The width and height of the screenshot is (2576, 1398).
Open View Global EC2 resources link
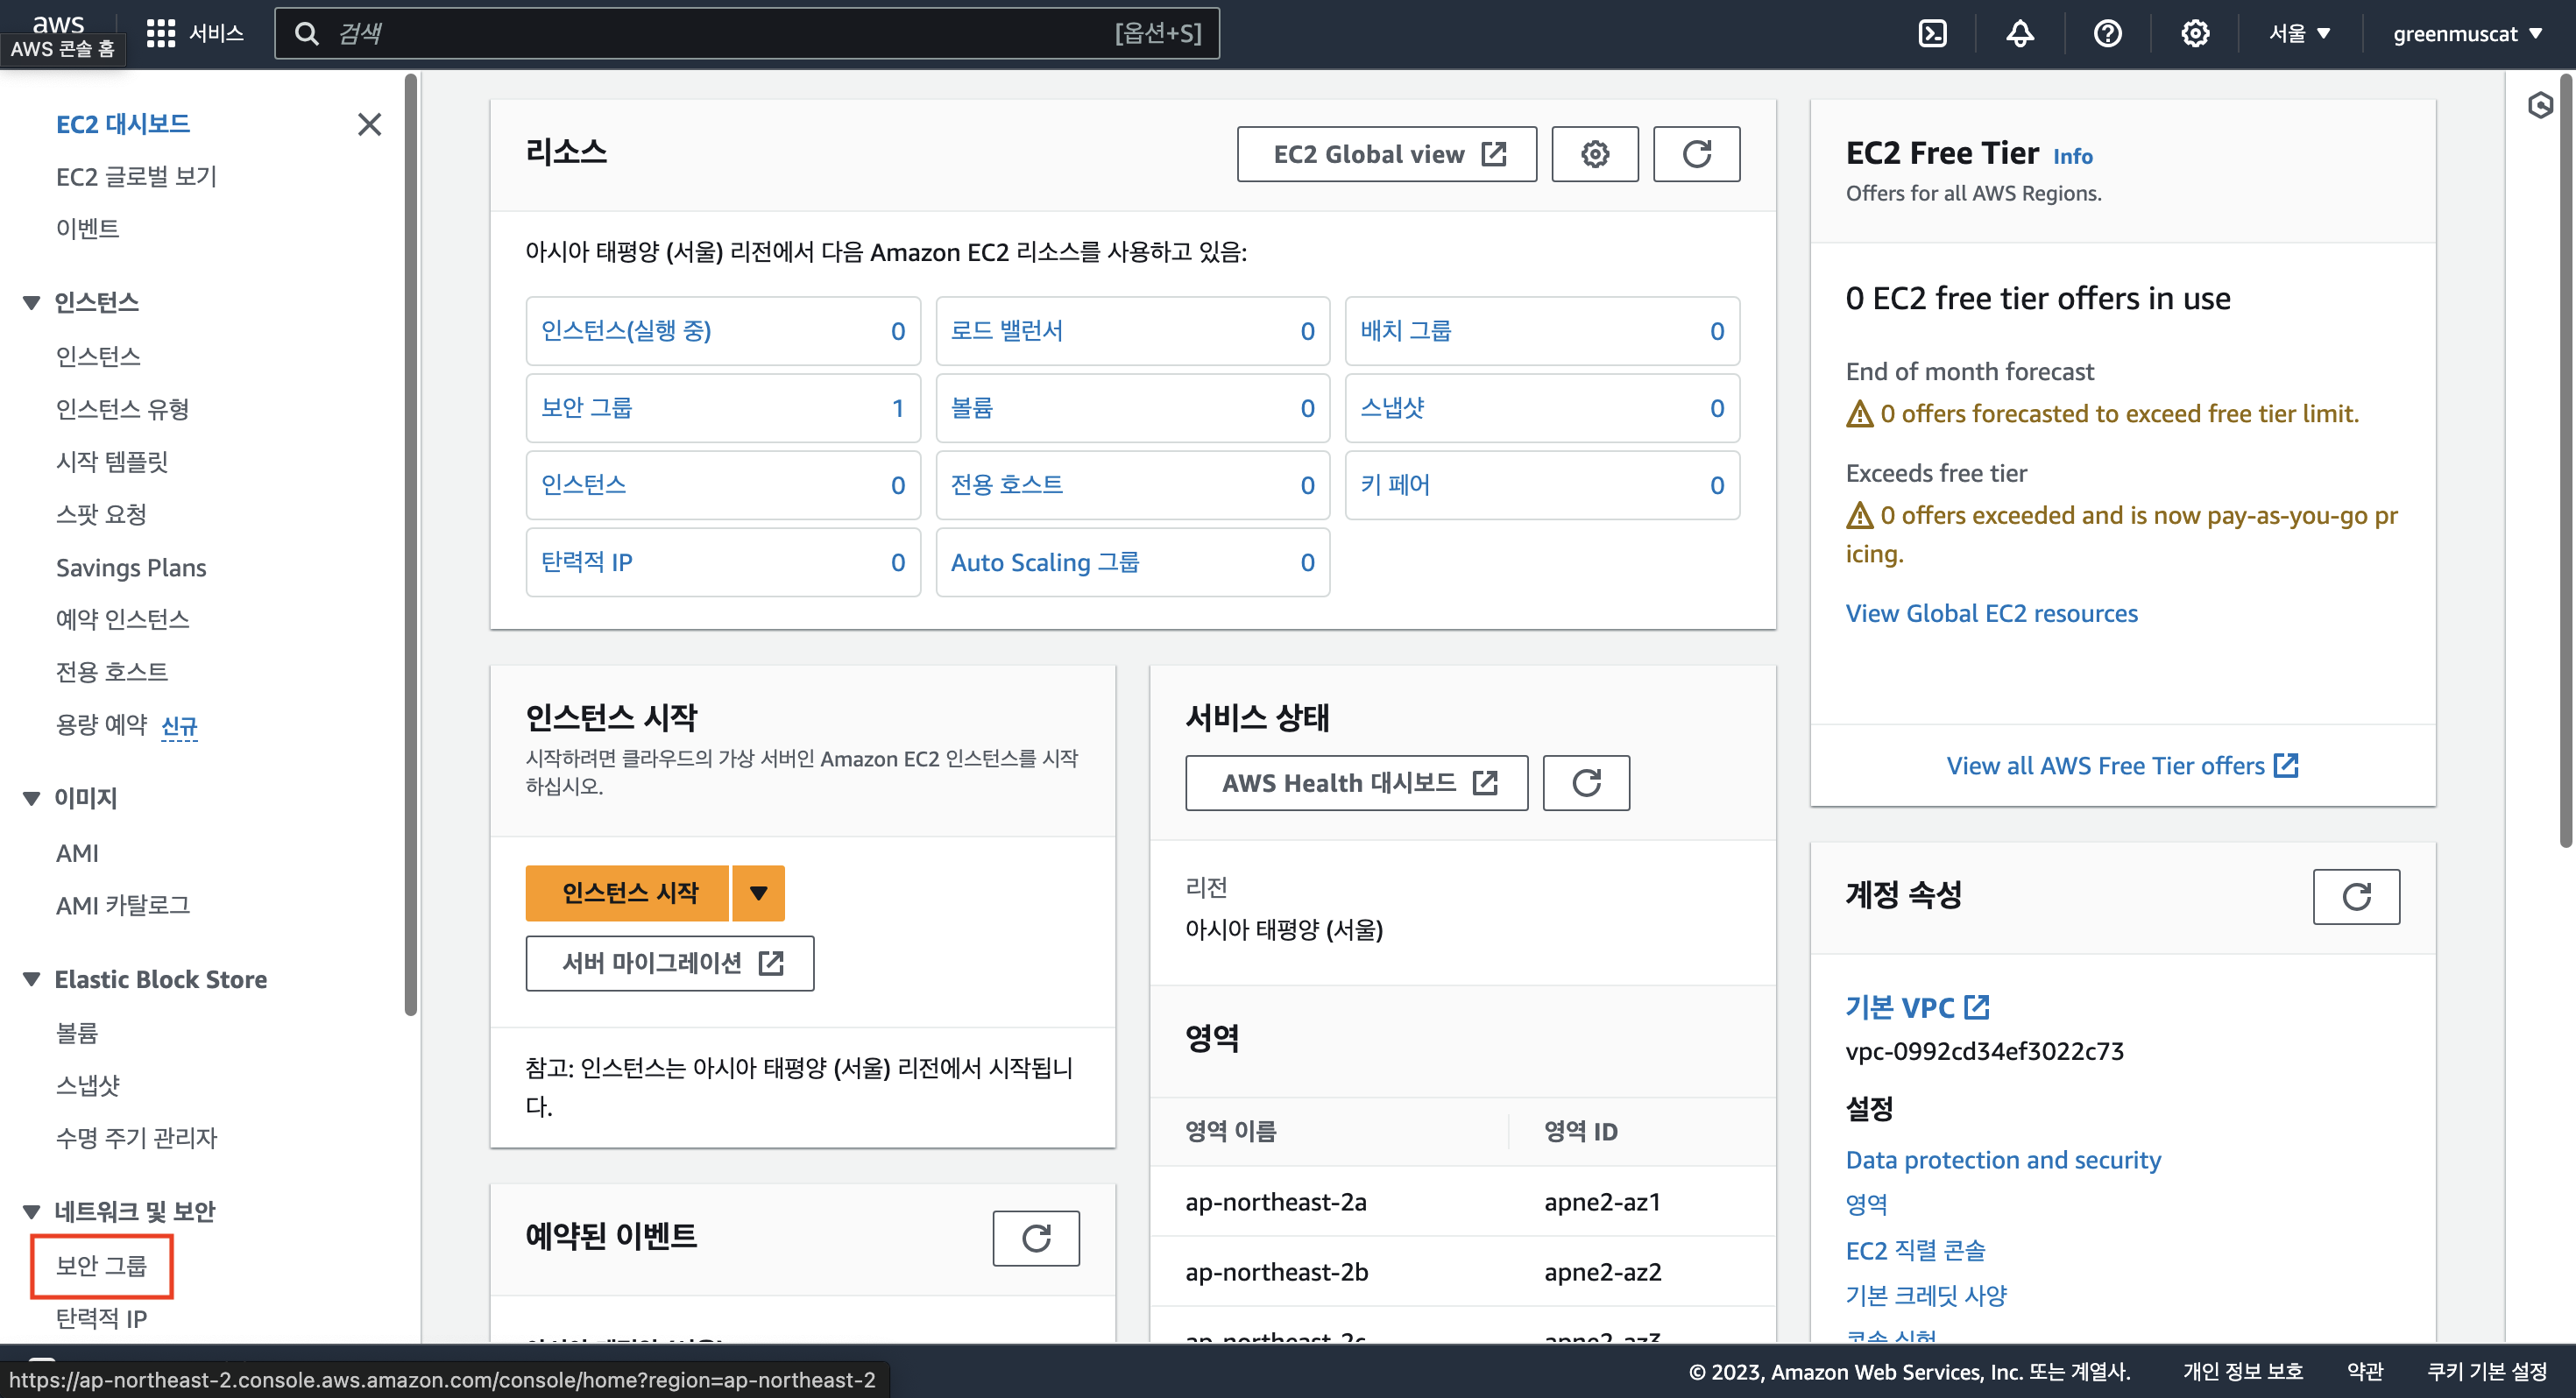click(x=1991, y=614)
